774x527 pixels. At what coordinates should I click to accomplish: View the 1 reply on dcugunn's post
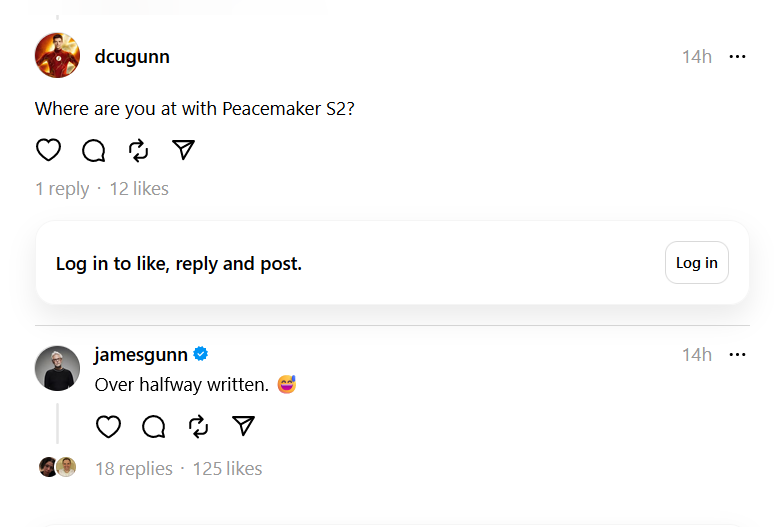pyautogui.click(x=62, y=189)
